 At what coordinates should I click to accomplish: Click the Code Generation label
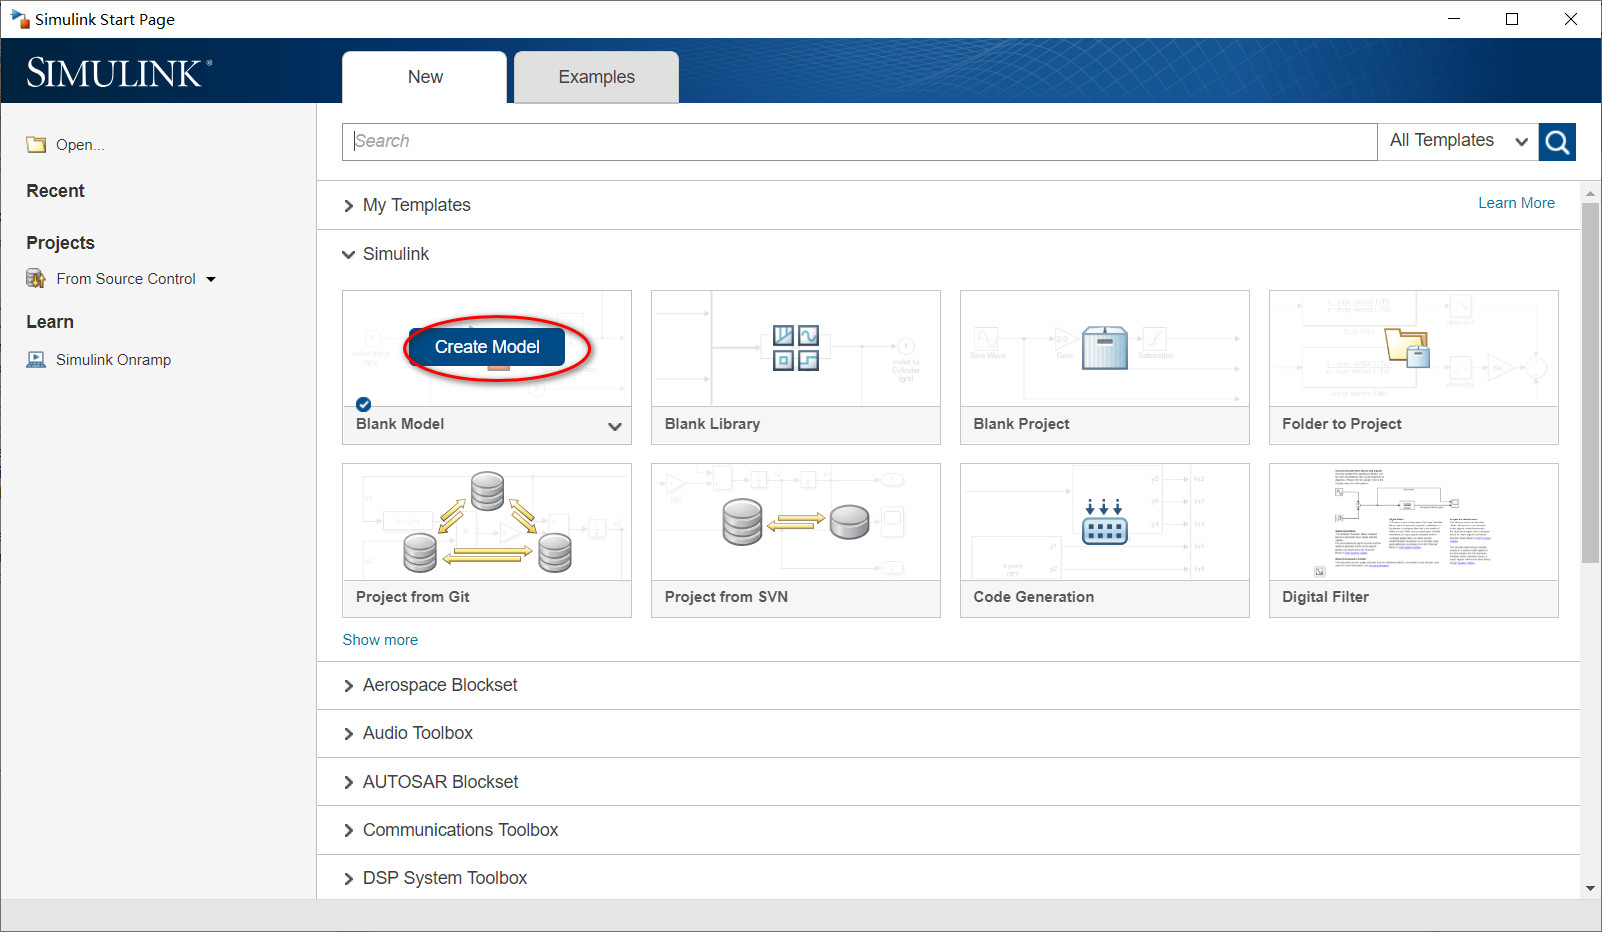tap(1034, 597)
